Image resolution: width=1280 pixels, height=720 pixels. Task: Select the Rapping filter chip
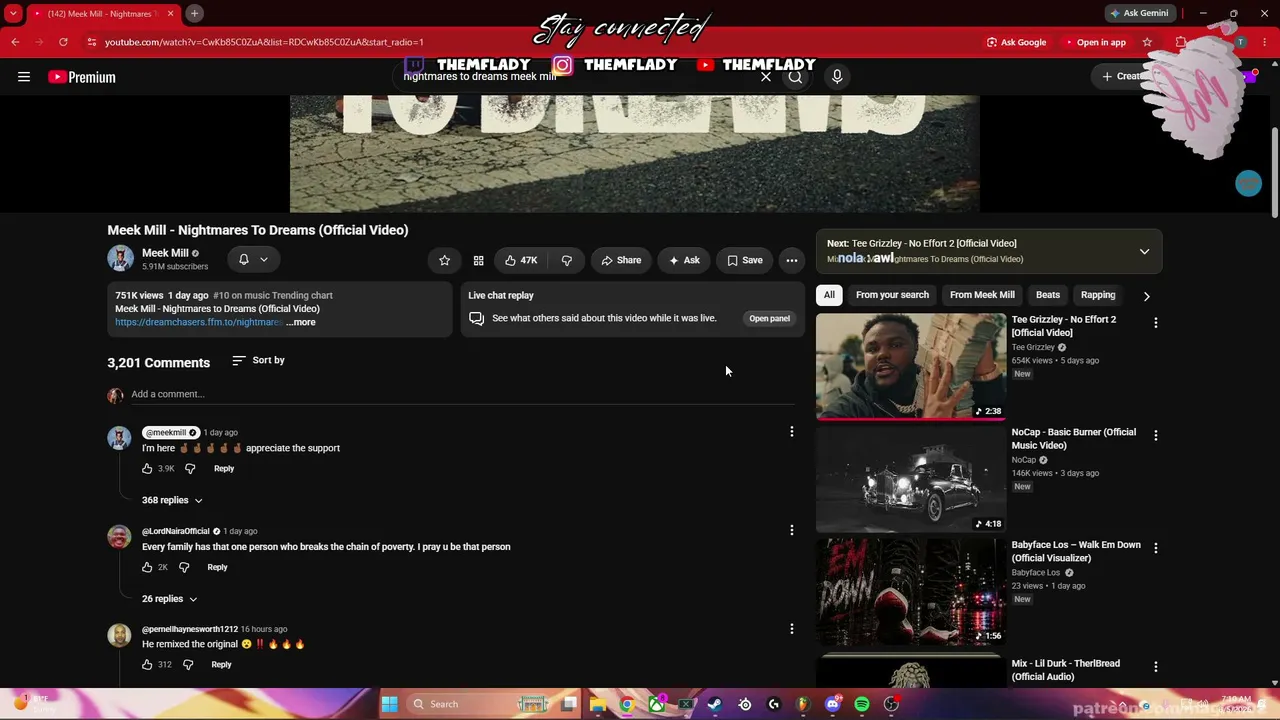click(1098, 295)
